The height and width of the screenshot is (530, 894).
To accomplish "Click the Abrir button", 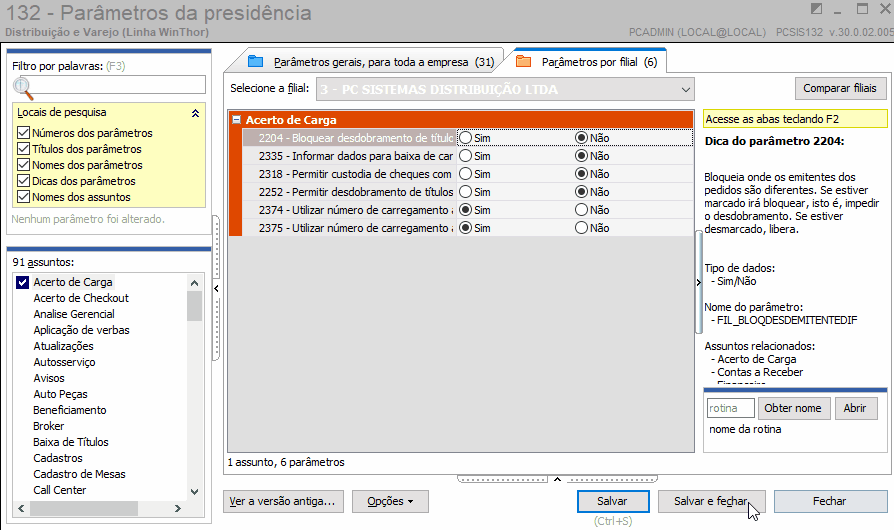I will point(856,408).
